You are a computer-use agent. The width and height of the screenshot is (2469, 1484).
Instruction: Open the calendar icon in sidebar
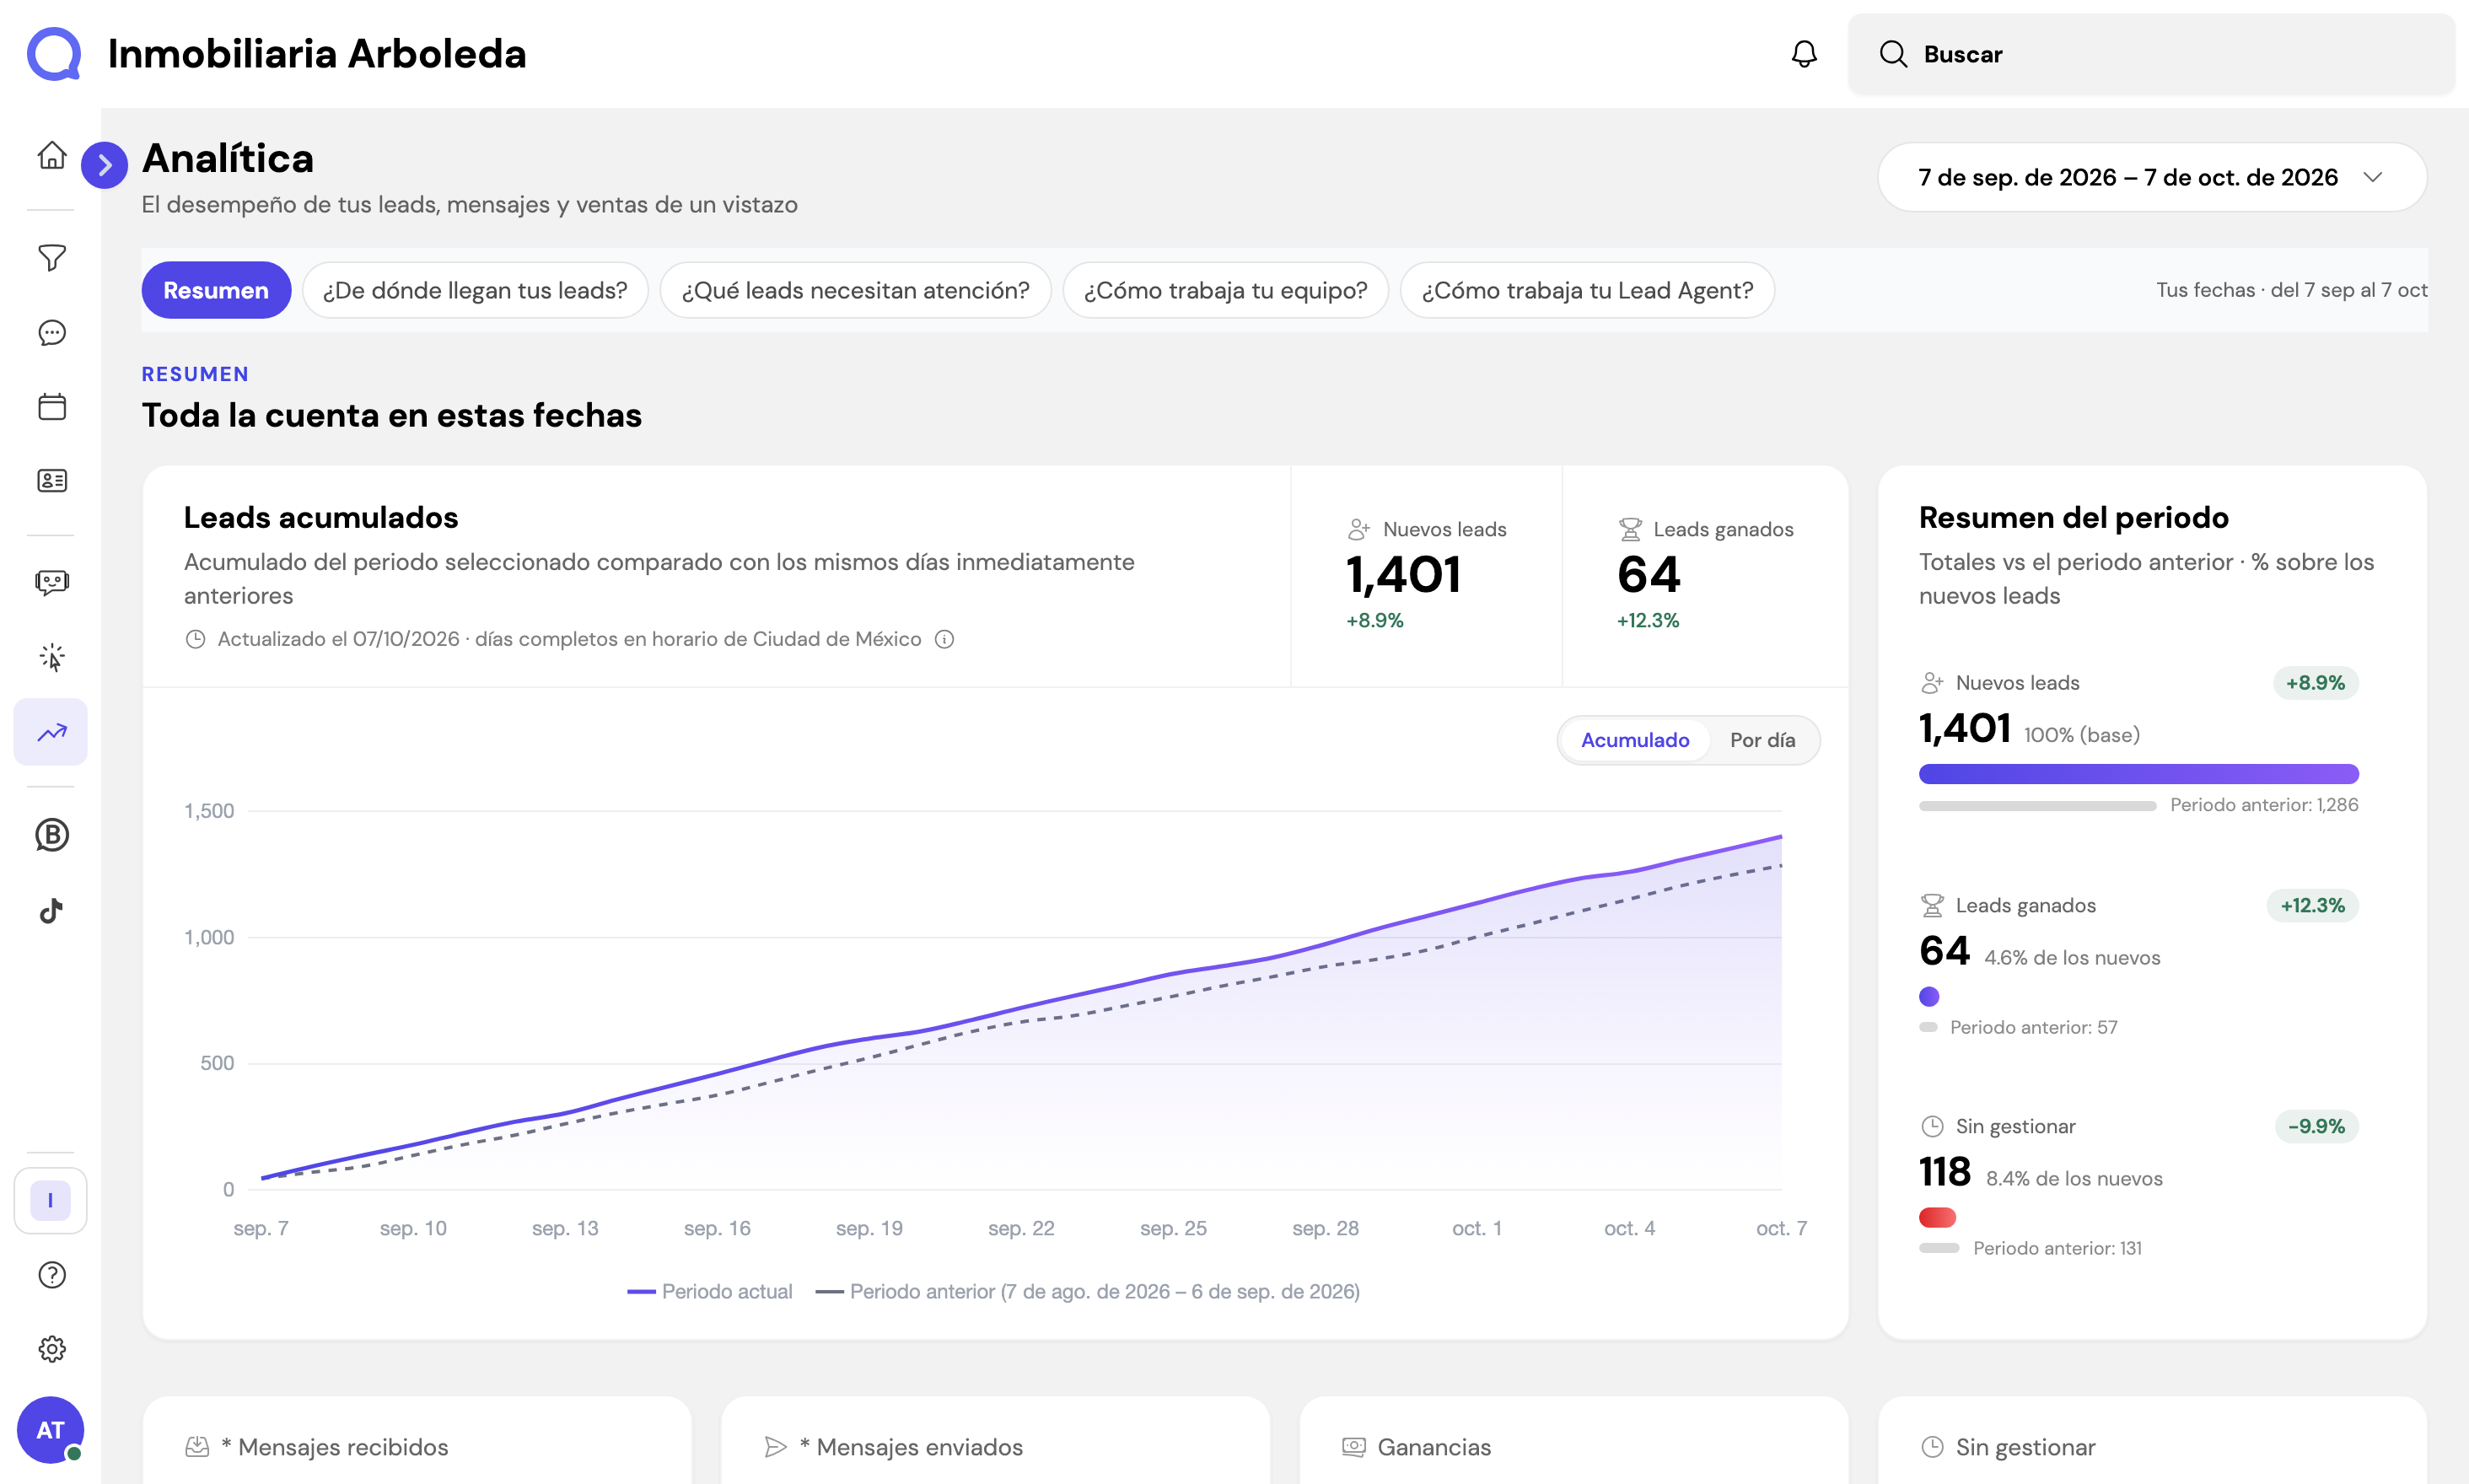tap(52, 407)
